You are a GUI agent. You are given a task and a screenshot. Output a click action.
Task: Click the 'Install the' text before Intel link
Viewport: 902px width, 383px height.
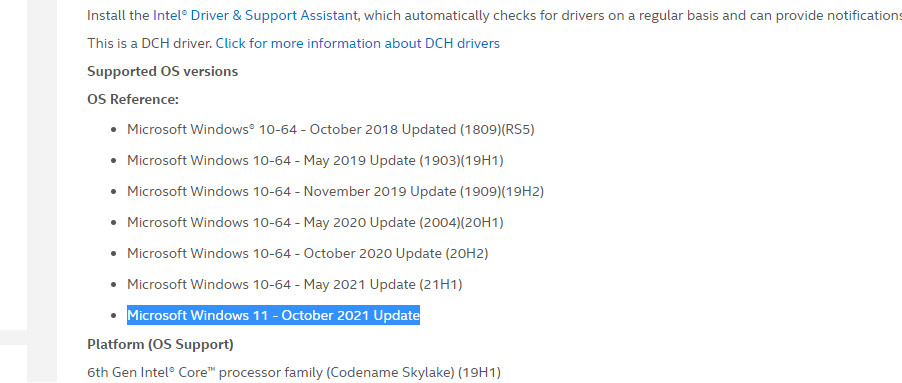118,16
